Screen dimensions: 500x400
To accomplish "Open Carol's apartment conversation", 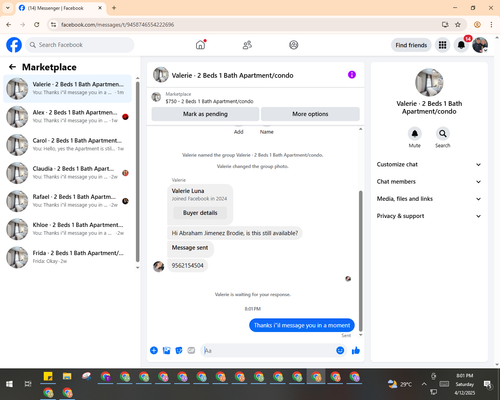I will point(67,145).
